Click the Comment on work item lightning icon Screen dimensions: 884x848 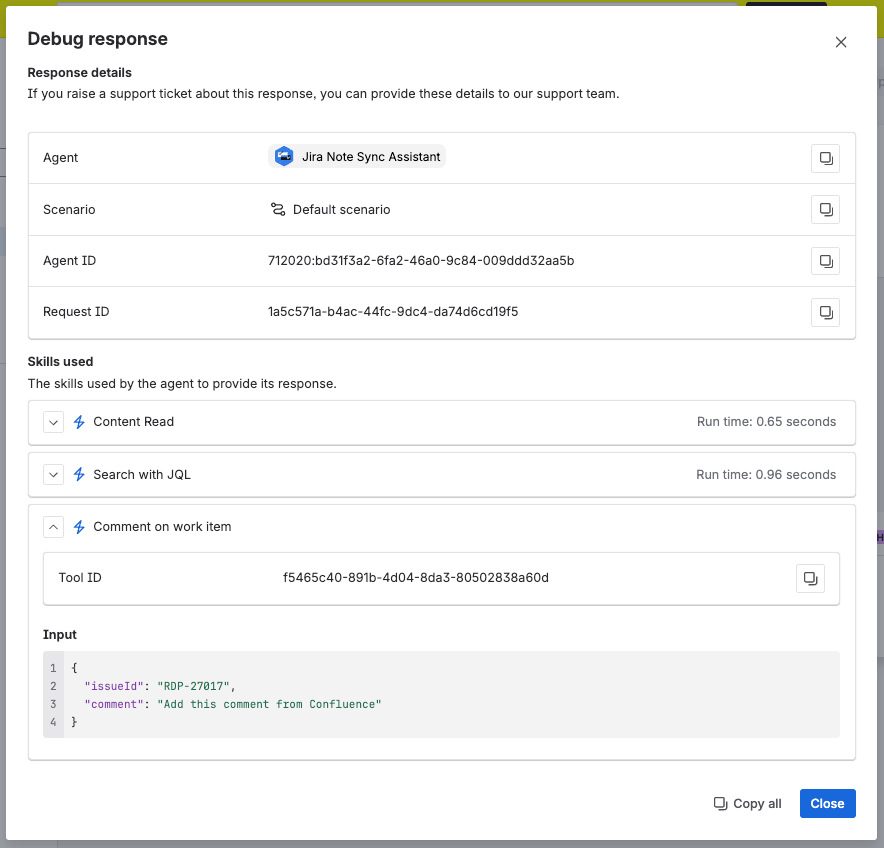[x=80, y=527]
